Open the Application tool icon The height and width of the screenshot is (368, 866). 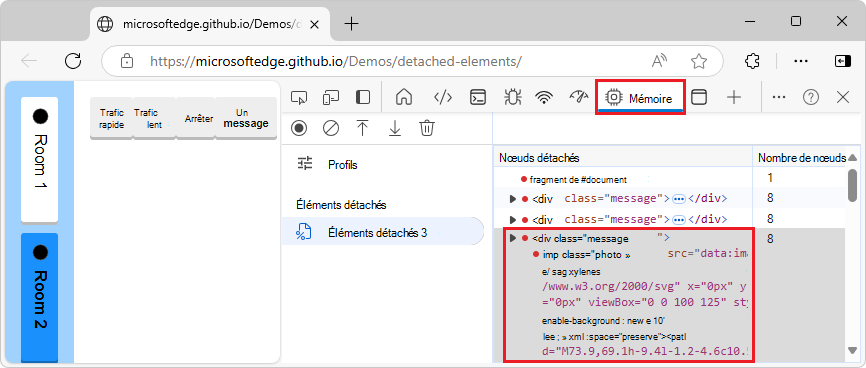pos(699,98)
